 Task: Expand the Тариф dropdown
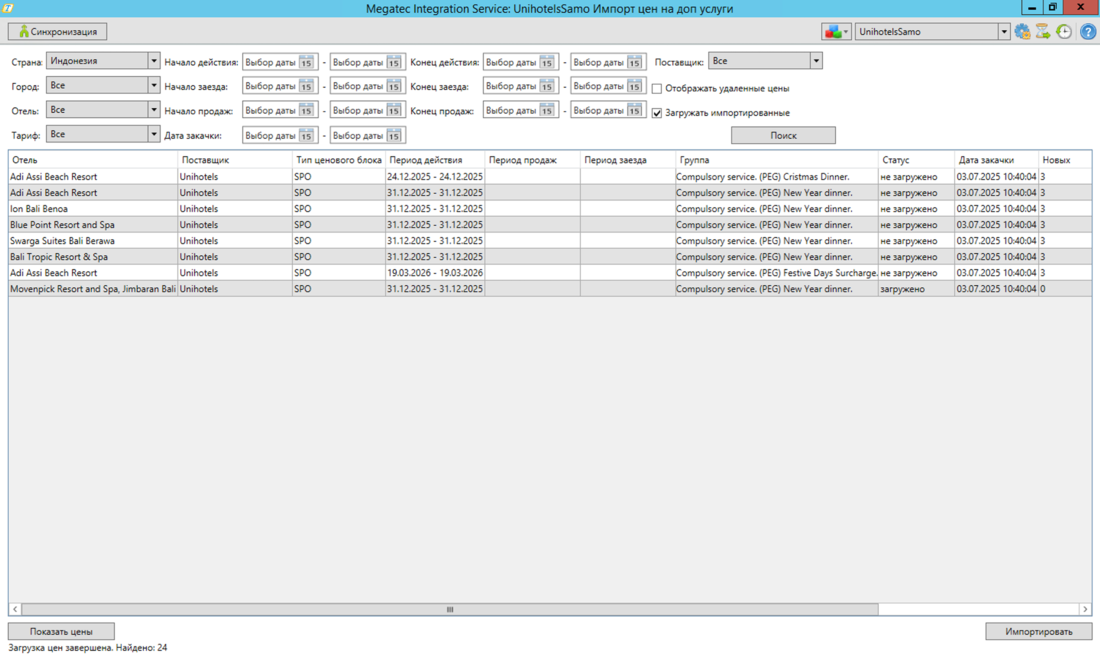153,134
